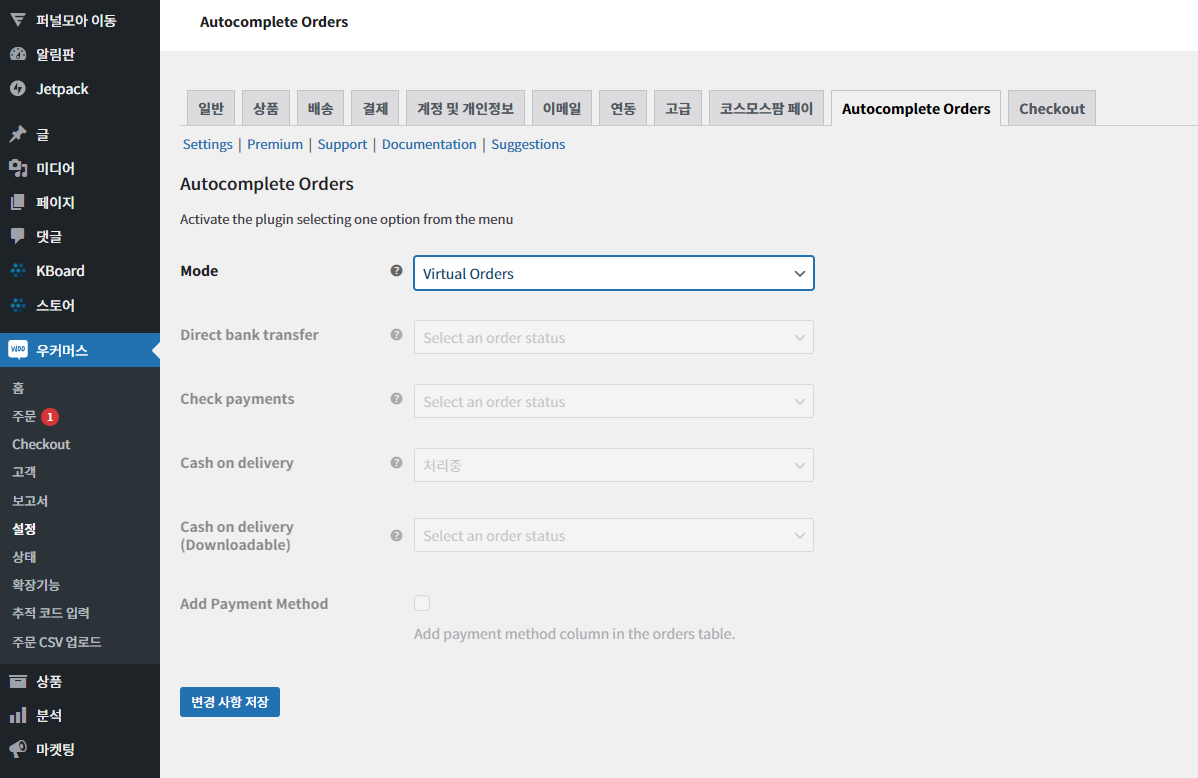1198x778 pixels.
Task: Open the Cash on delivery dropdown showing 처리중
Action: click(614, 465)
